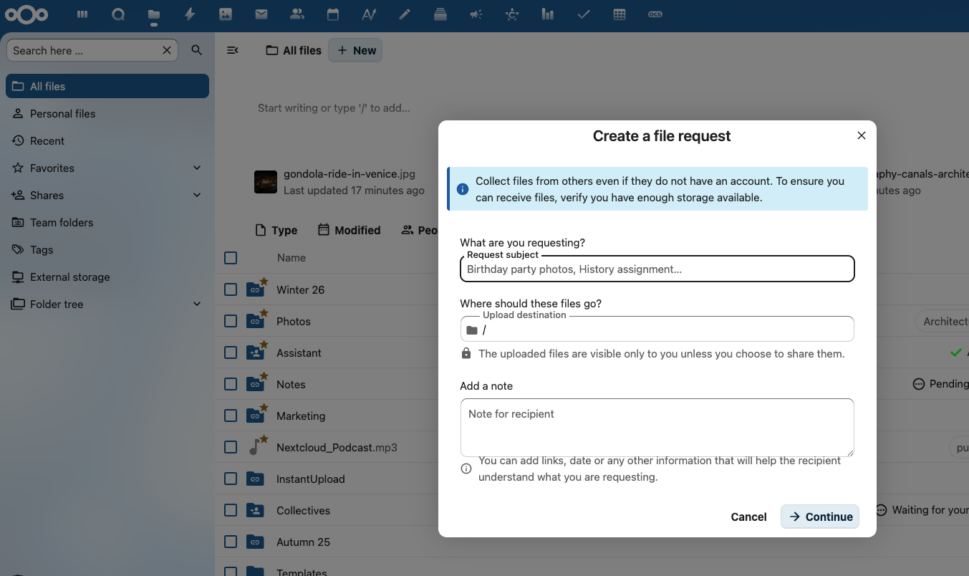Open the announcements megaphone app icon
Image resolution: width=969 pixels, height=576 pixels.
(x=475, y=14)
